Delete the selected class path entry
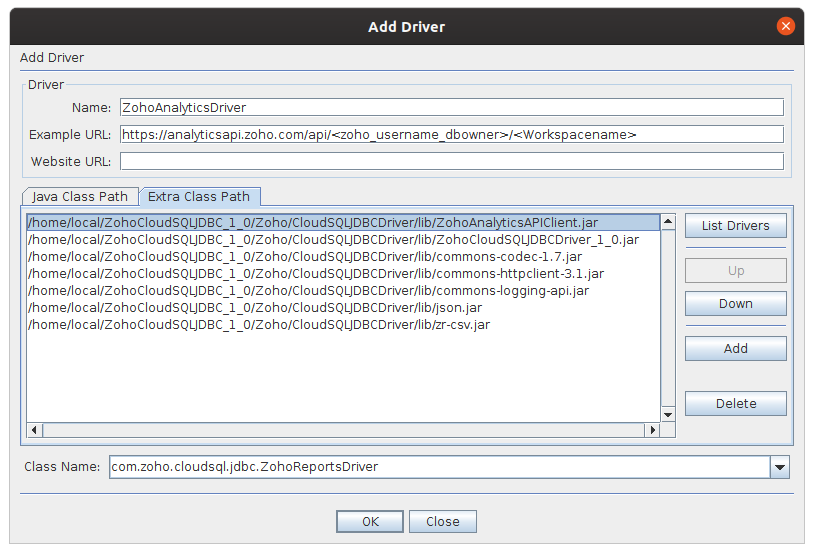 click(735, 404)
